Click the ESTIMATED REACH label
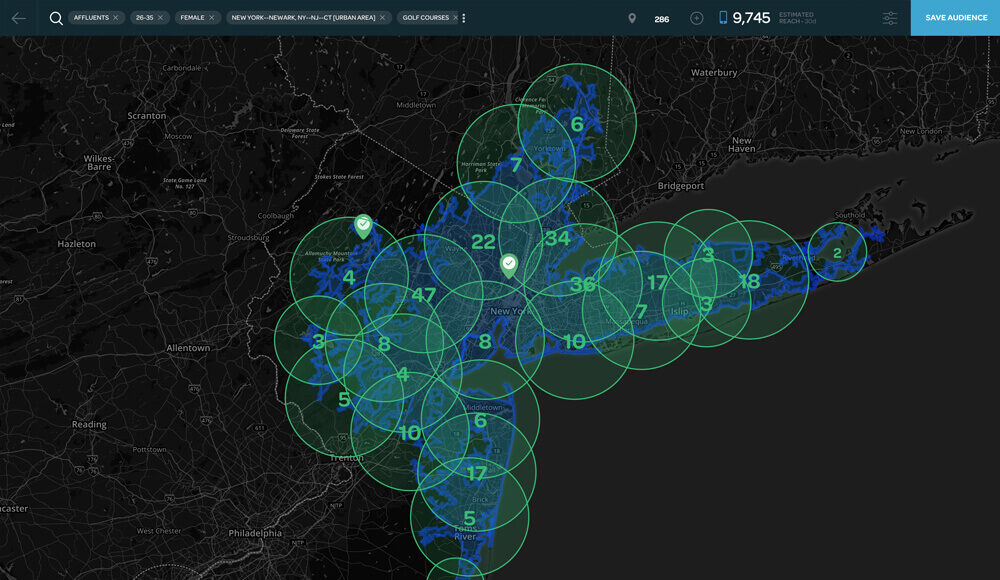 [797, 18]
